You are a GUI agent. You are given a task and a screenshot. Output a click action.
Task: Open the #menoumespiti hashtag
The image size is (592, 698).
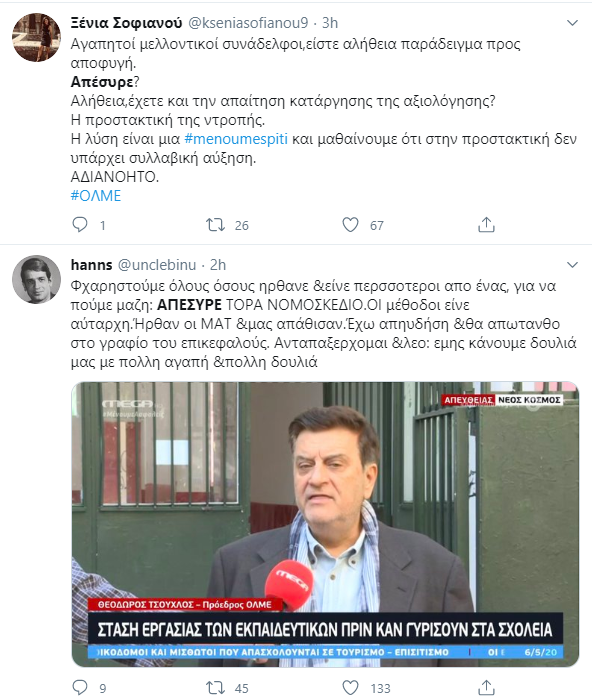pos(236,139)
